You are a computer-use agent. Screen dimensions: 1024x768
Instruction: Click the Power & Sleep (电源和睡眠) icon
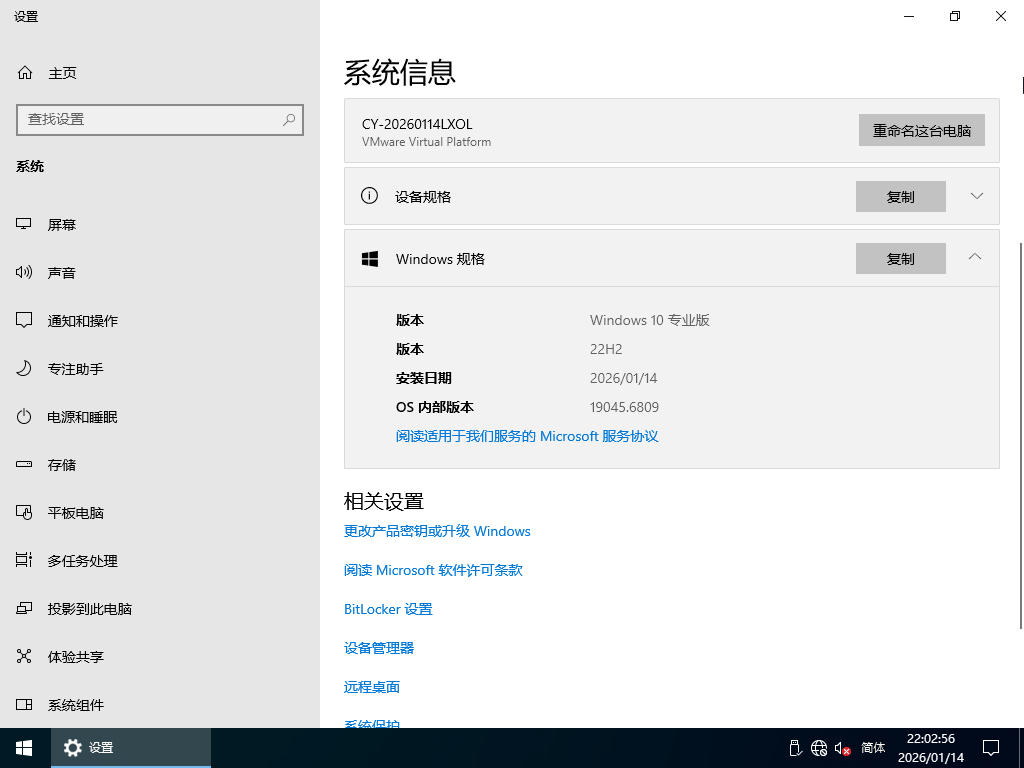point(25,417)
